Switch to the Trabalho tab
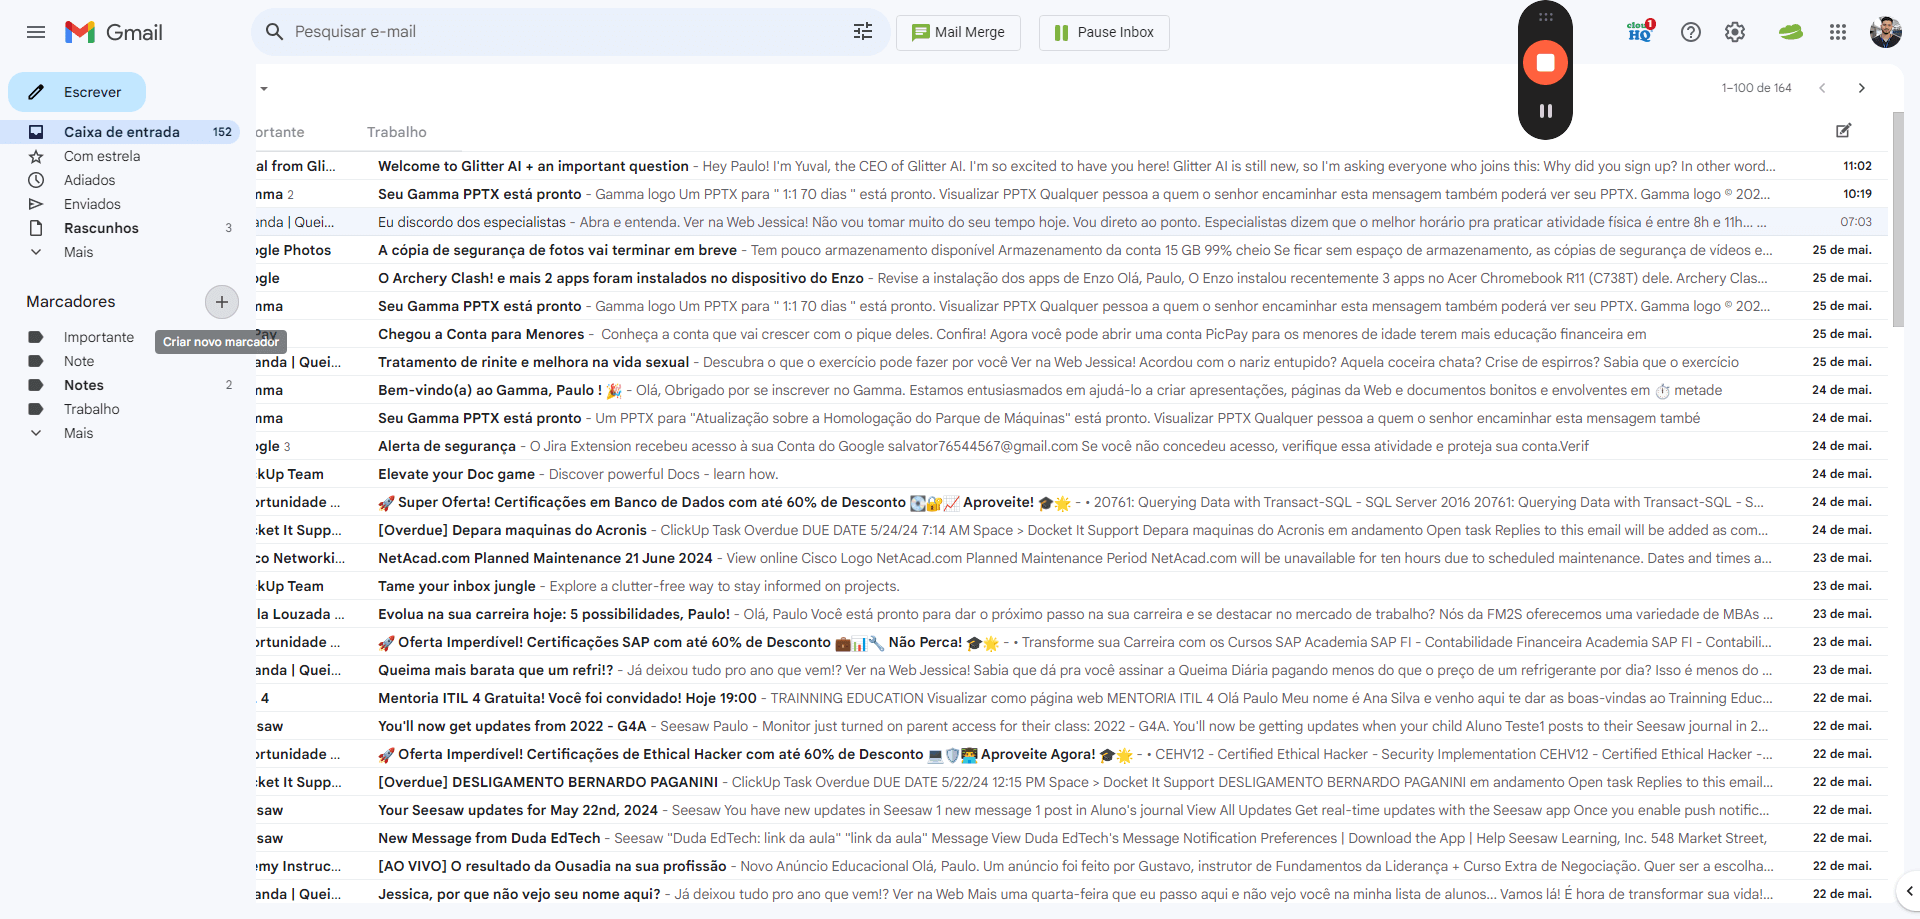1920x919 pixels. click(397, 132)
